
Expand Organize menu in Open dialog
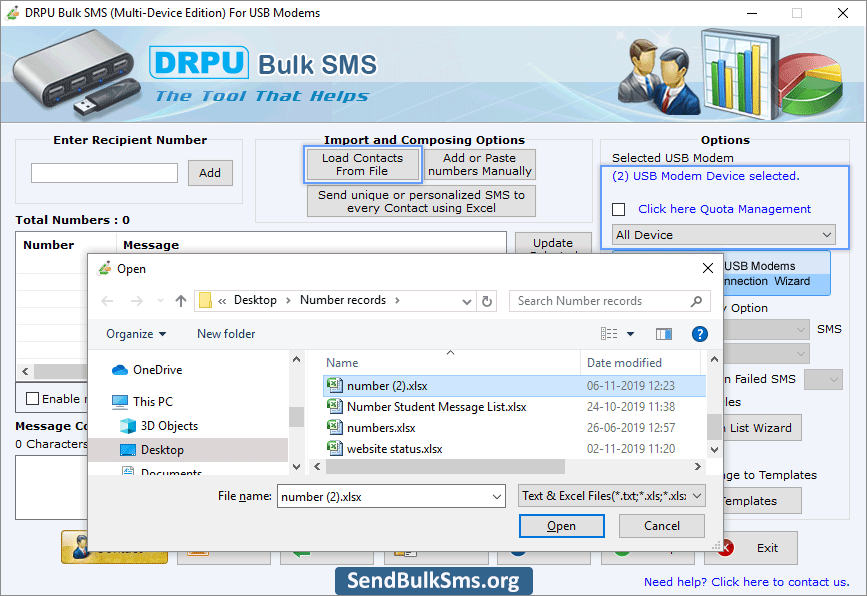pos(136,334)
